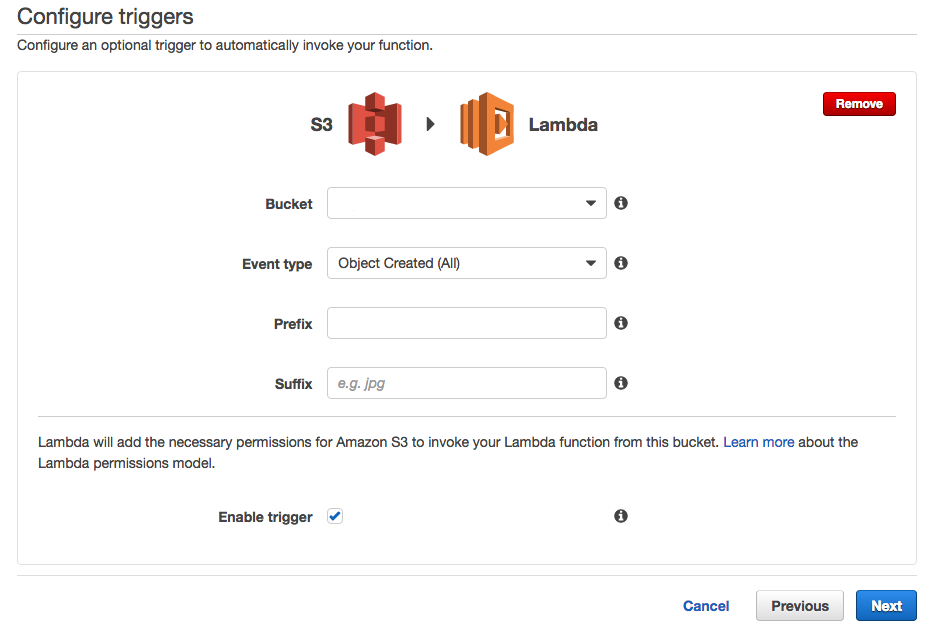
Task: Click the Next button
Action: (886, 605)
